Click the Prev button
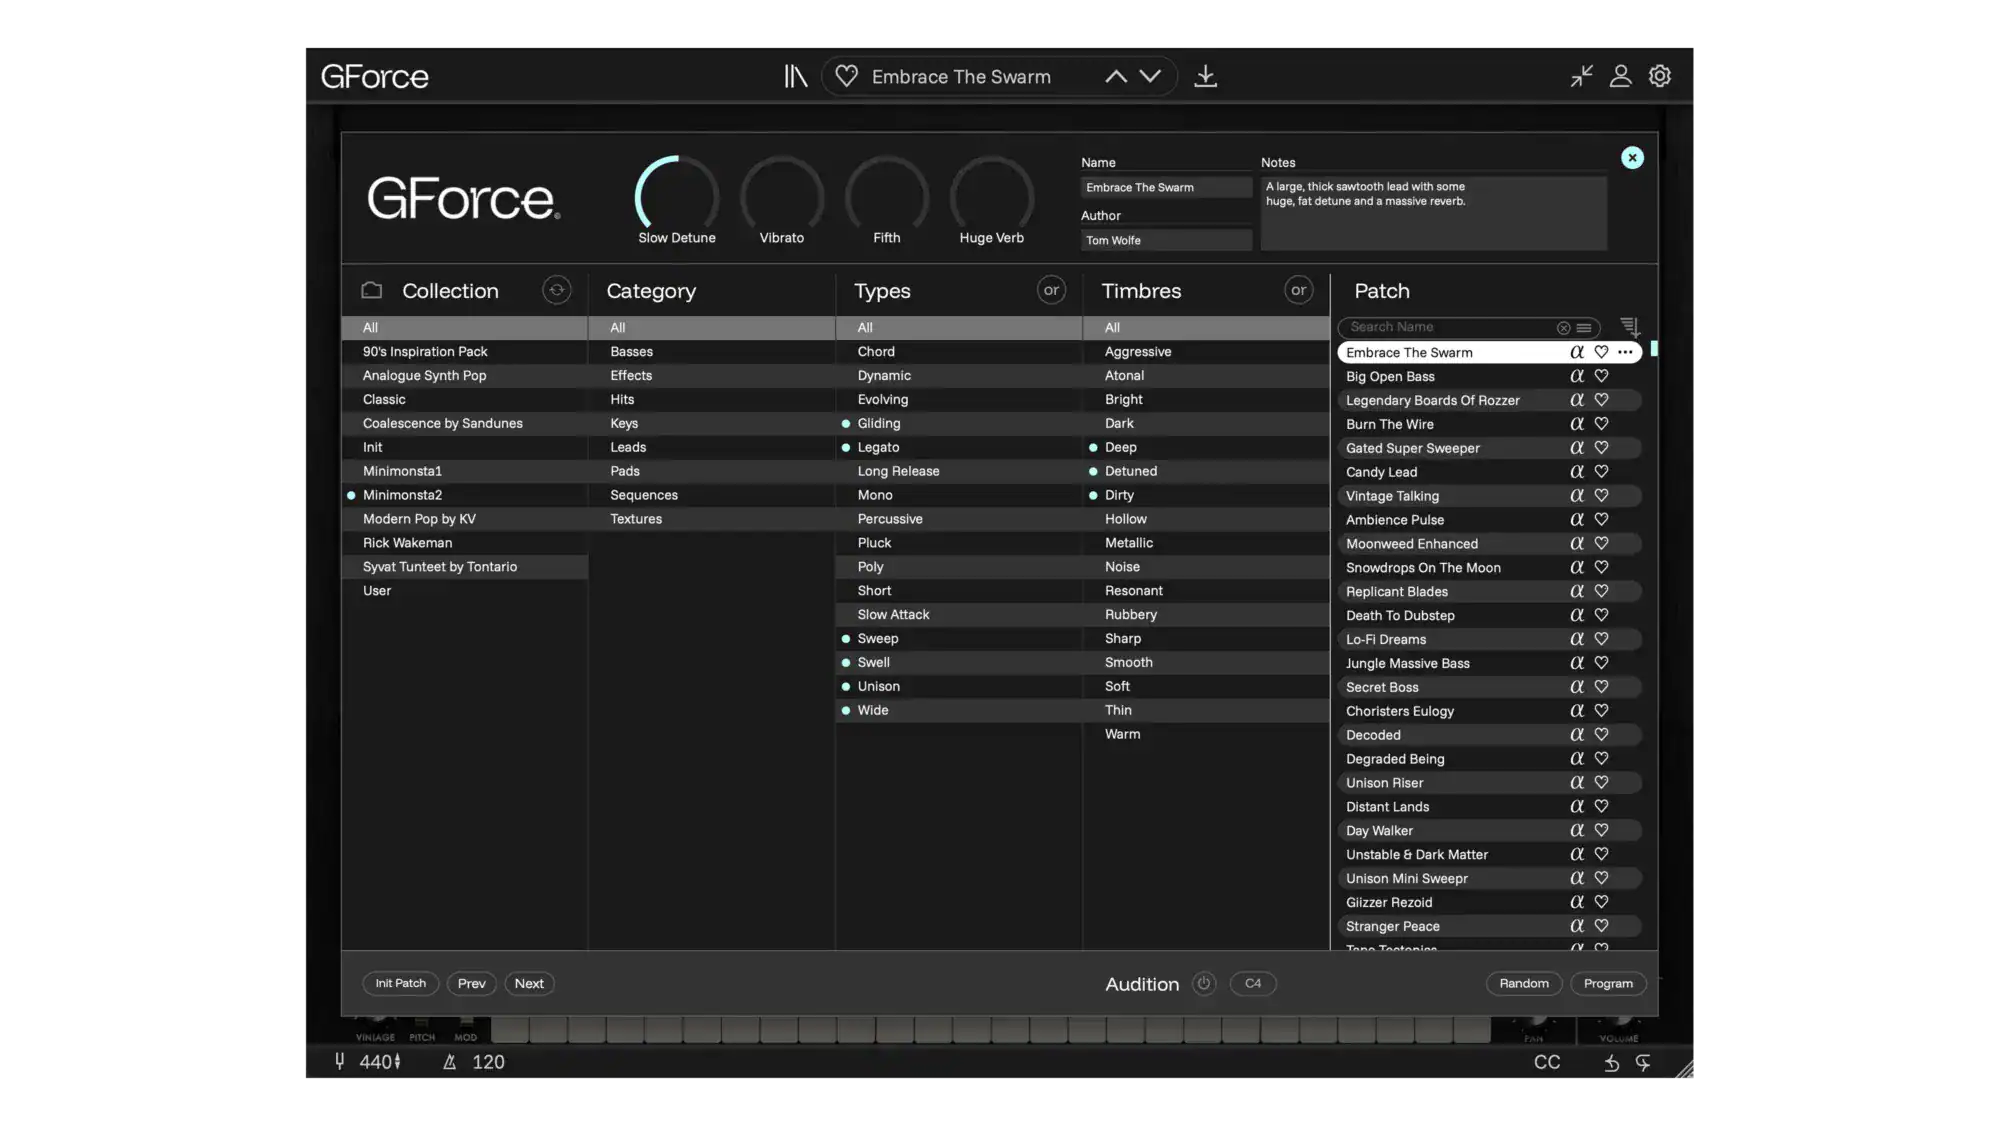2000x1126 pixels. (472, 984)
